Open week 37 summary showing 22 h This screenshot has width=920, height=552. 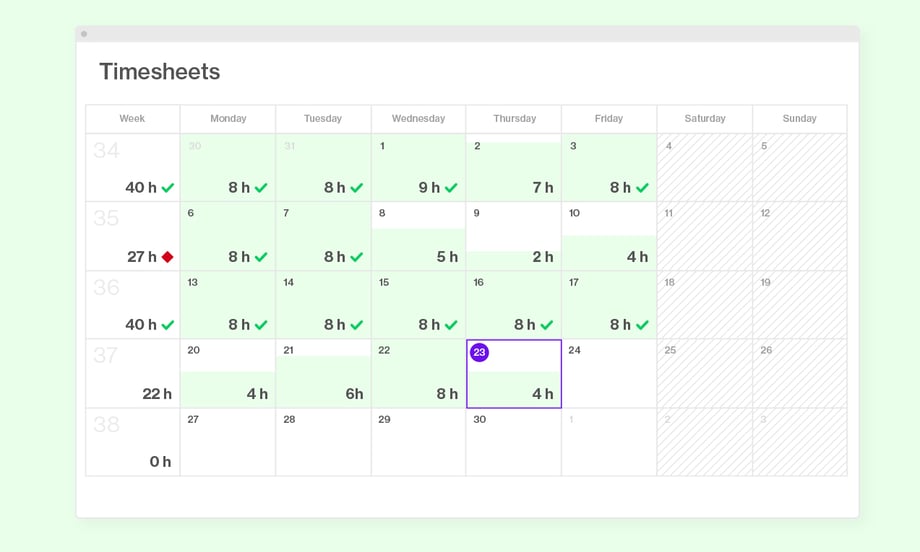point(133,374)
